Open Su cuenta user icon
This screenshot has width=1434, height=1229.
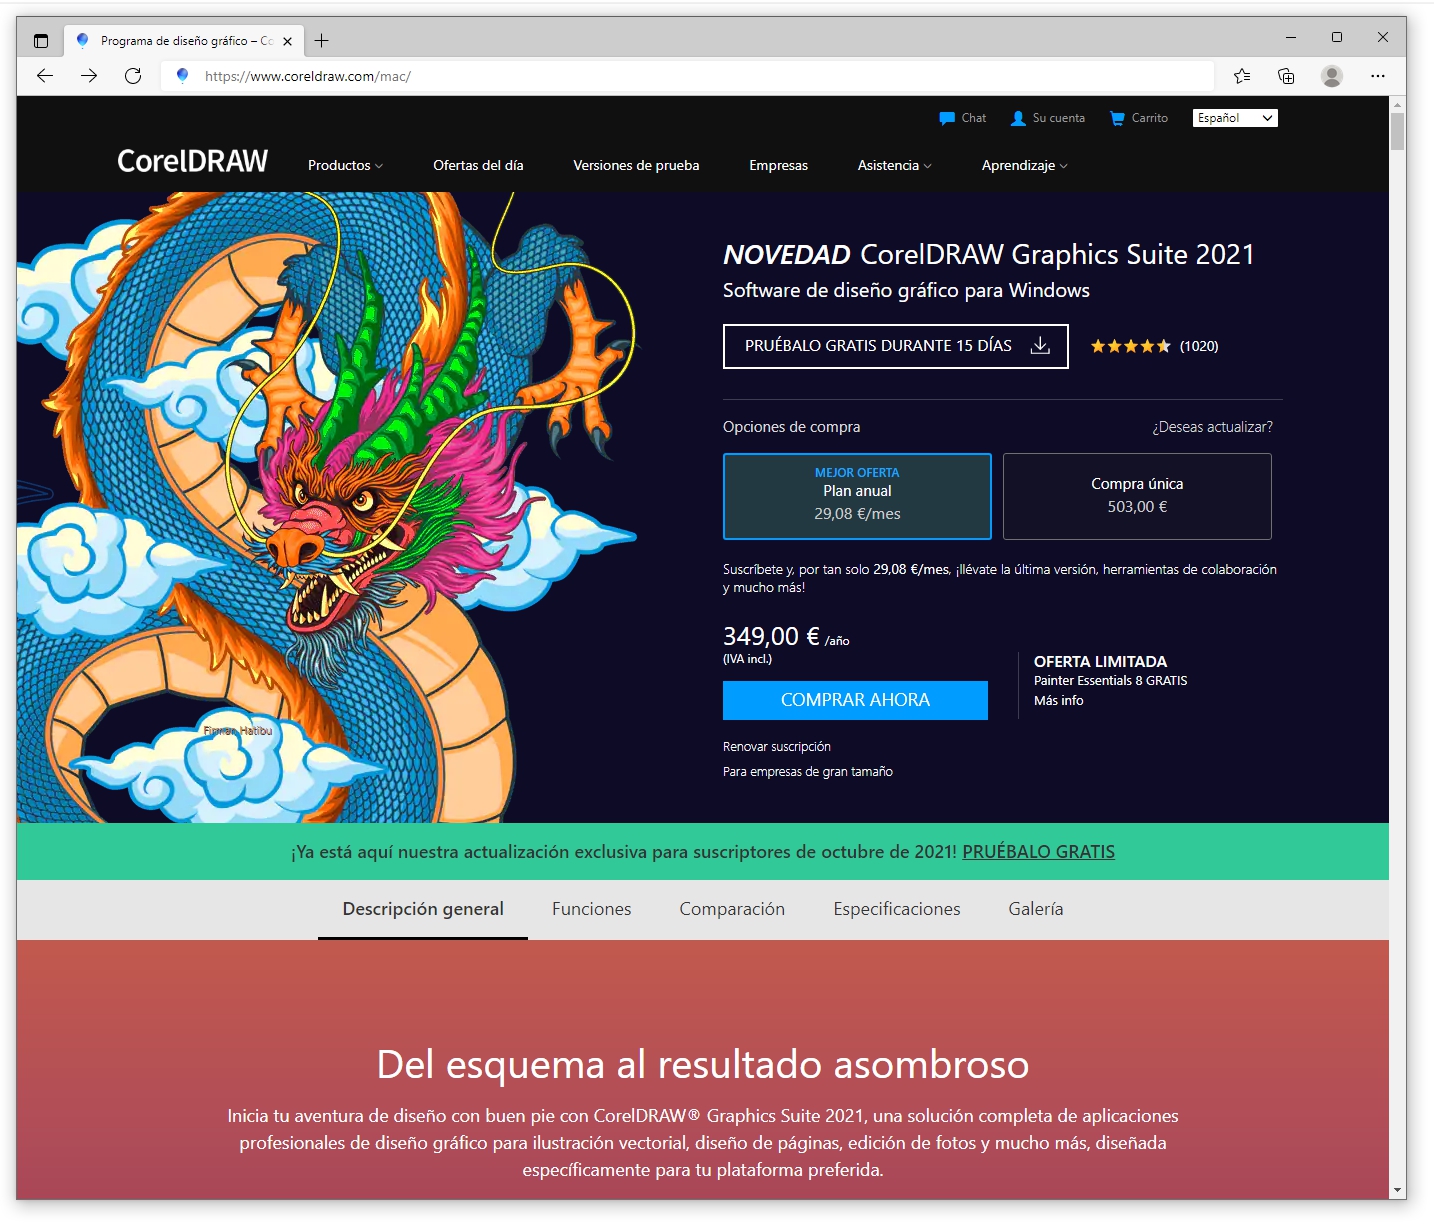1018,118
